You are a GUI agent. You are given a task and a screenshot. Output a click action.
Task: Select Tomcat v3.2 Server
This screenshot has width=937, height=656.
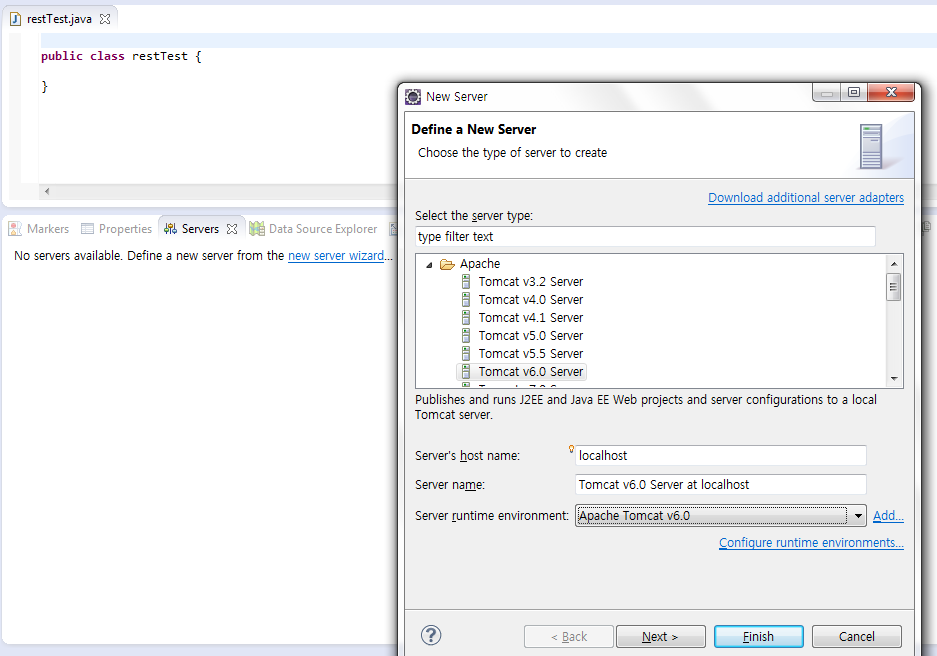point(530,282)
